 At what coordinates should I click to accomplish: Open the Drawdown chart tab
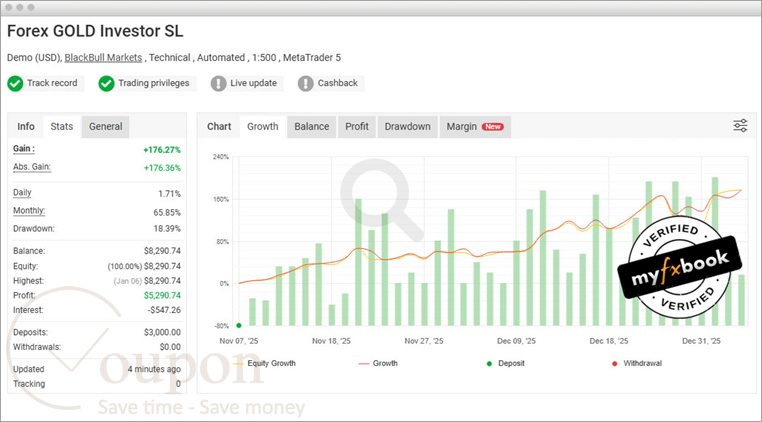pyautogui.click(x=408, y=126)
